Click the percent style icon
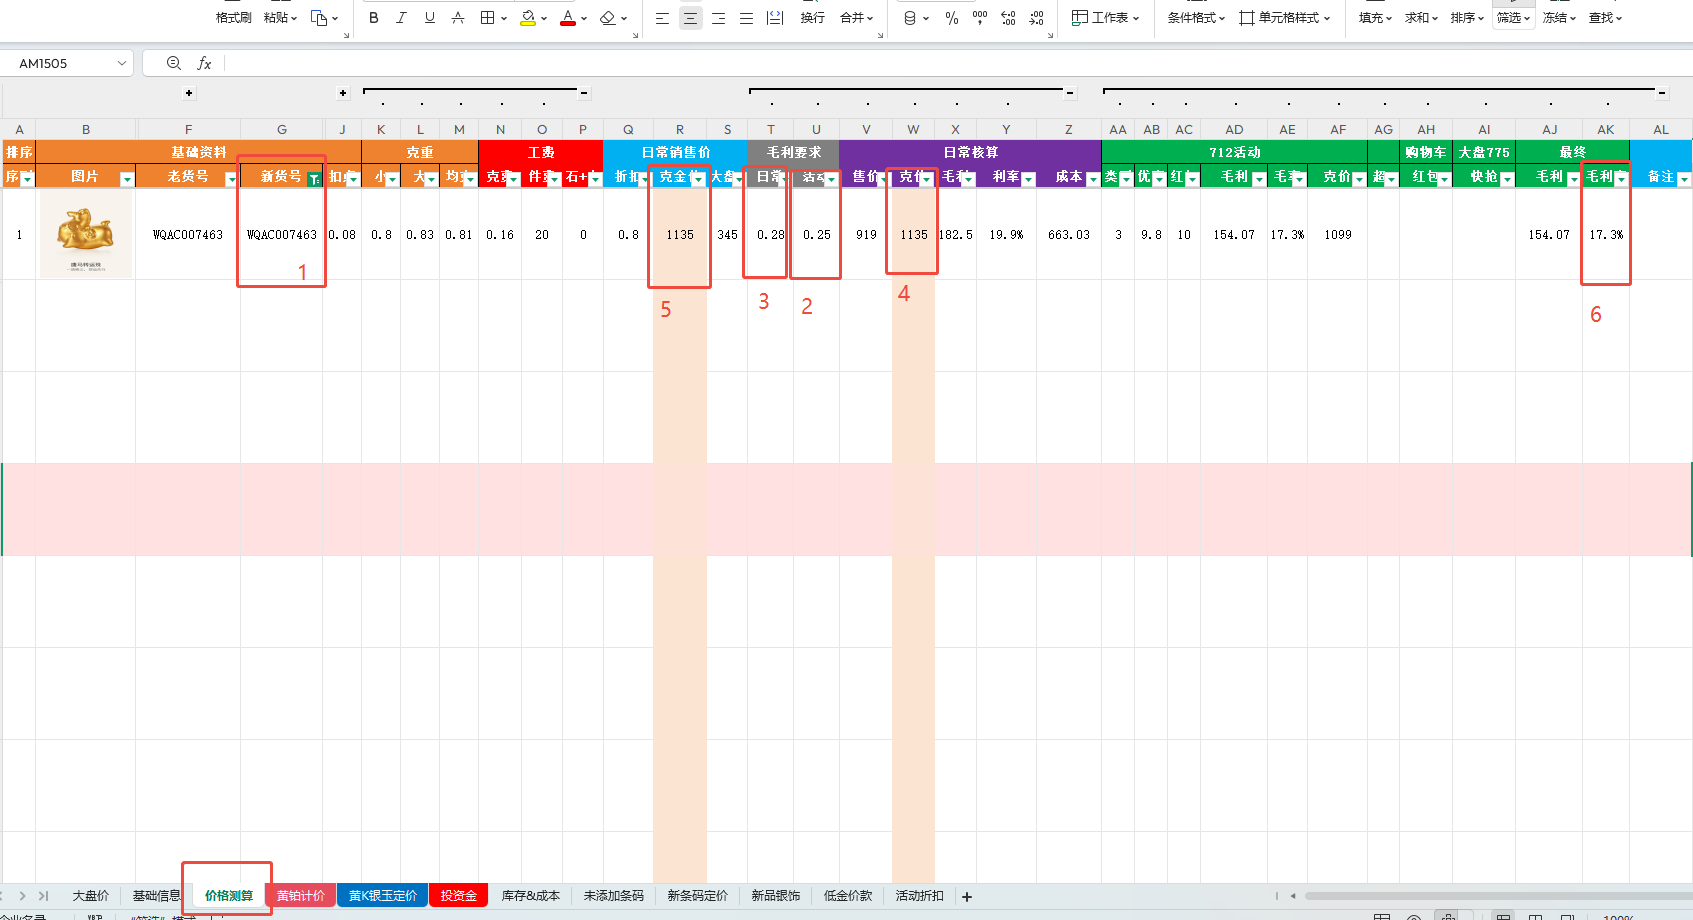The height and width of the screenshot is (920, 1693). pos(951,18)
